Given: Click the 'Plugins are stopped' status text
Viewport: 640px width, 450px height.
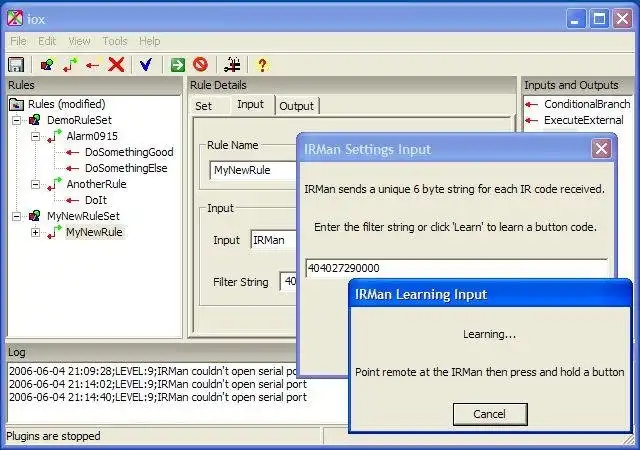Looking at the screenshot, I should click(x=53, y=436).
